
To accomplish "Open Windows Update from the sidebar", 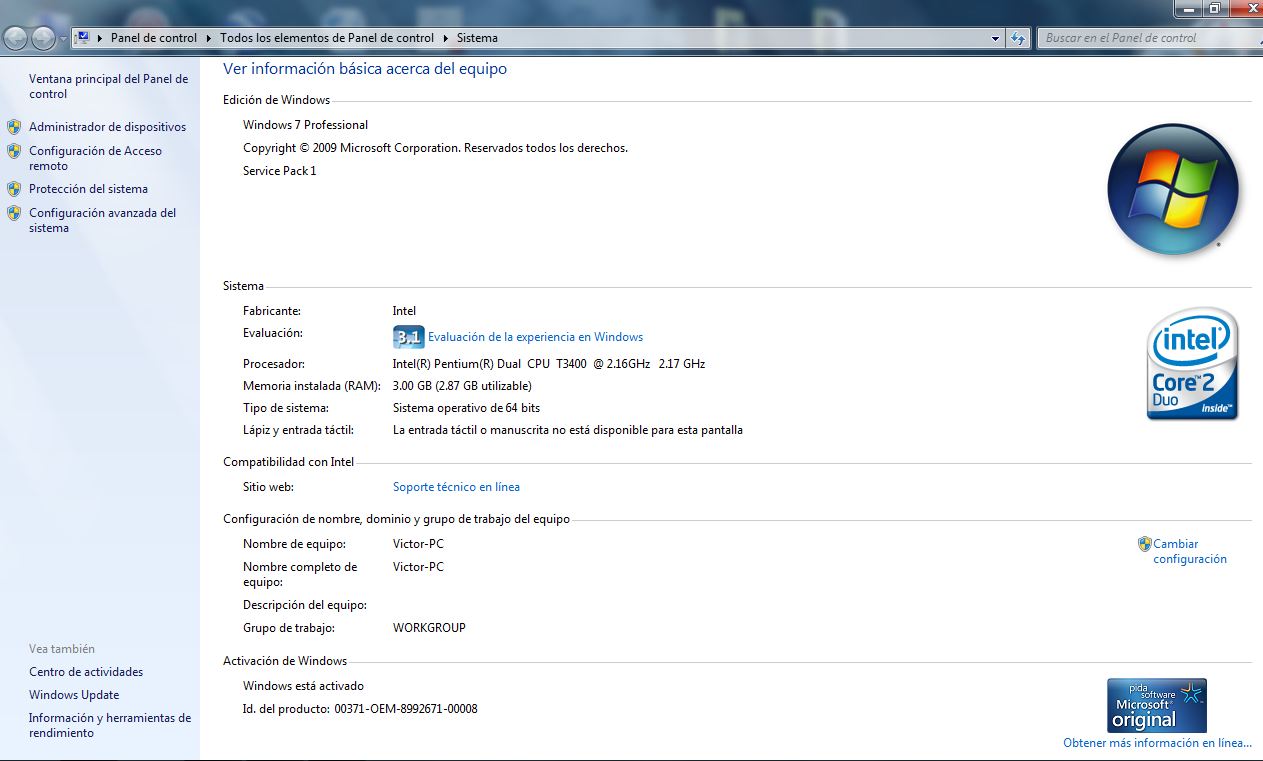I will [x=74, y=694].
